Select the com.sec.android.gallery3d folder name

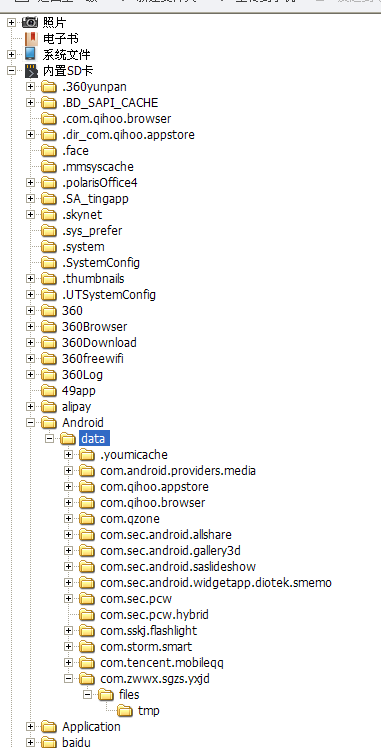pyautogui.click(x=170, y=551)
